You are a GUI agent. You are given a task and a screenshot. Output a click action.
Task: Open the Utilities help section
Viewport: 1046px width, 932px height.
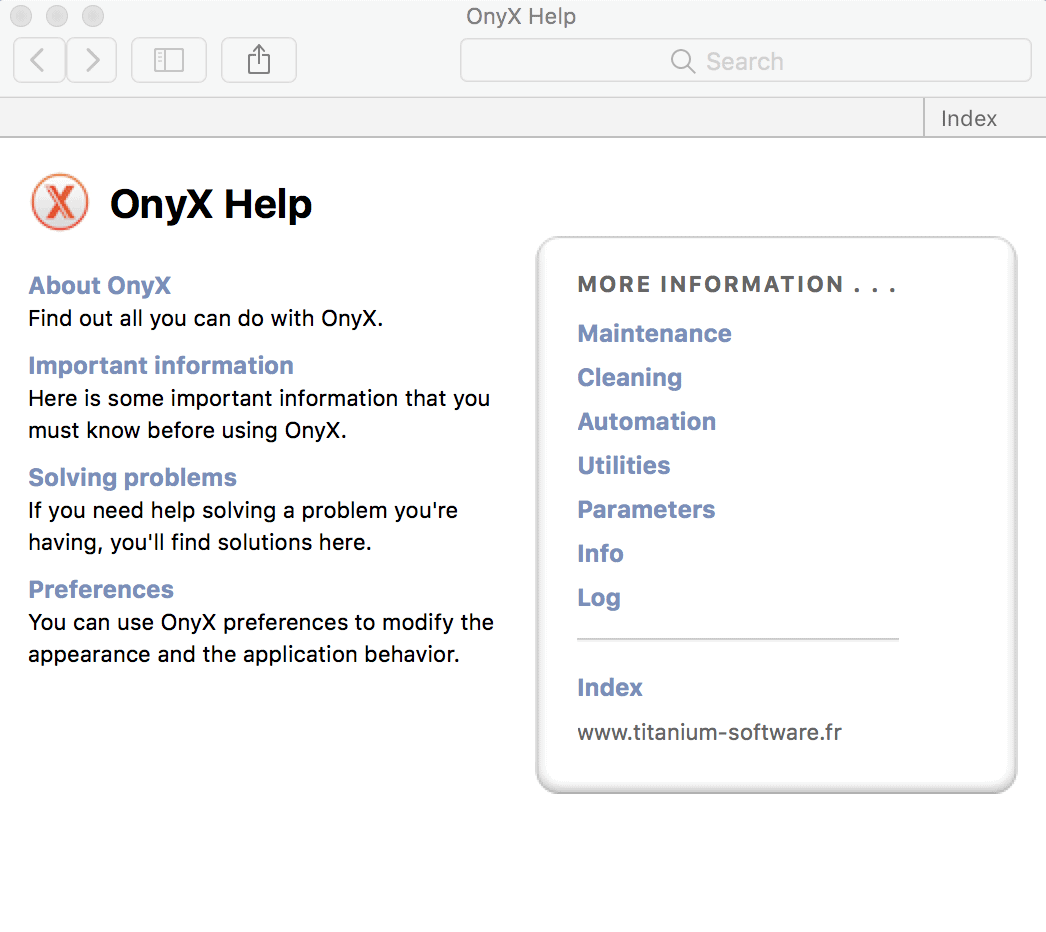(623, 465)
